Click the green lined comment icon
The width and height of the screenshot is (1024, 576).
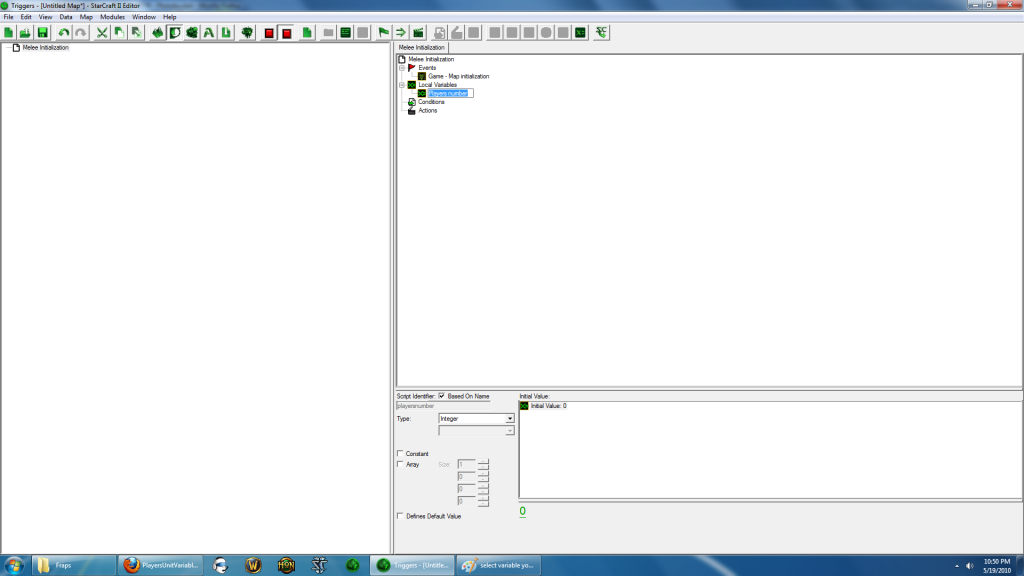345,33
